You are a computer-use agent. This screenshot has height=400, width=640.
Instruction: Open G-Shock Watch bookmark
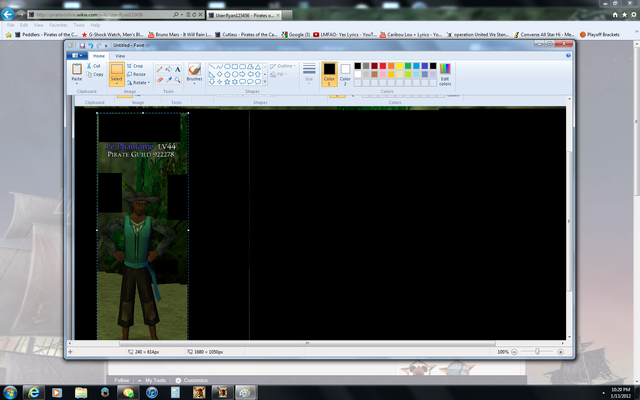[x=113, y=35]
